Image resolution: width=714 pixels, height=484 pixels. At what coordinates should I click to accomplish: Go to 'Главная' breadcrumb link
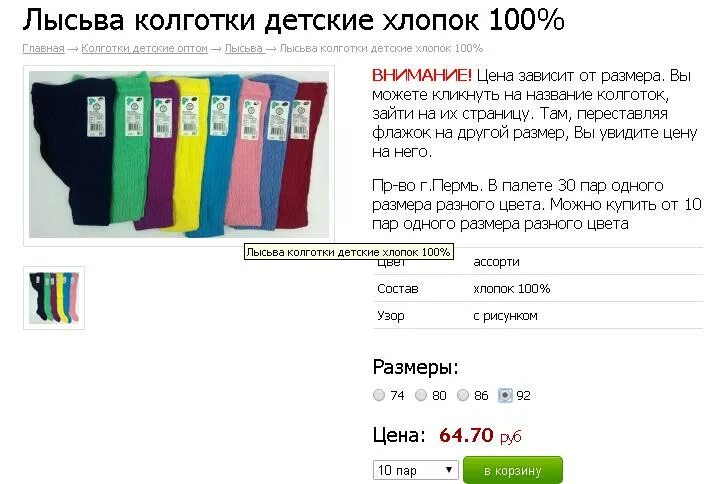(43, 48)
